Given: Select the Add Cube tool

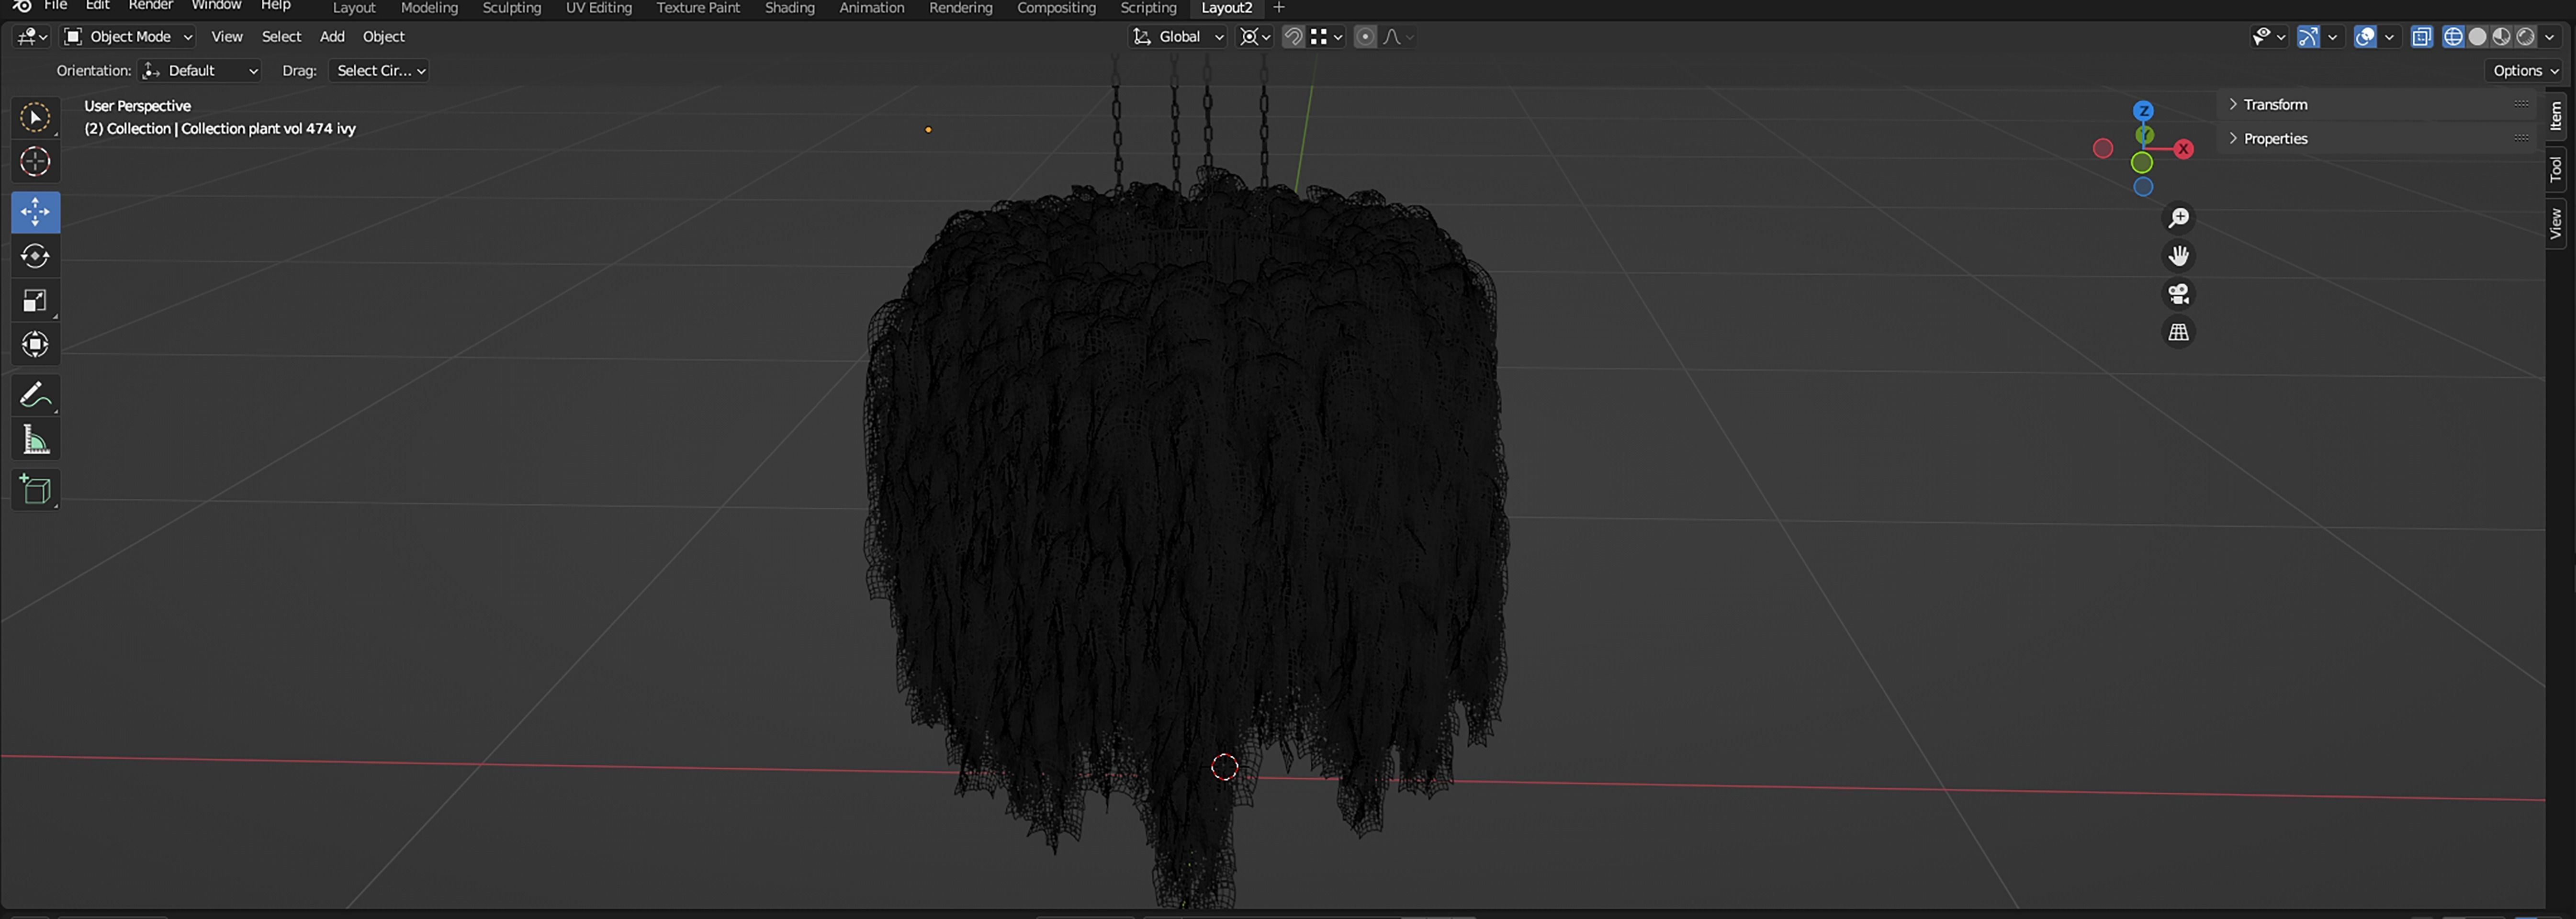Looking at the screenshot, I should pos(35,490).
